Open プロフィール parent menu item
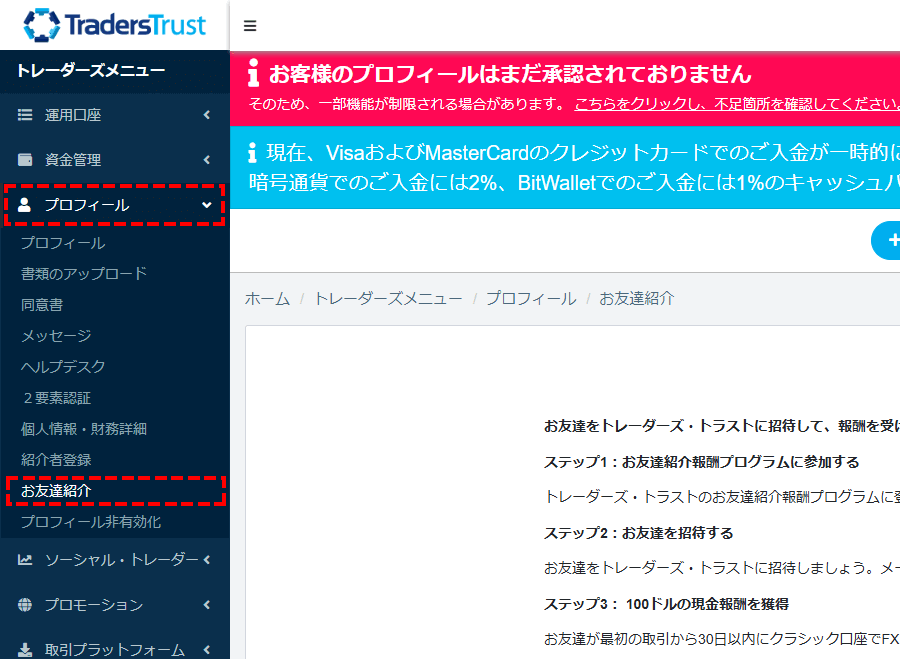 click(x=115, y=205)
